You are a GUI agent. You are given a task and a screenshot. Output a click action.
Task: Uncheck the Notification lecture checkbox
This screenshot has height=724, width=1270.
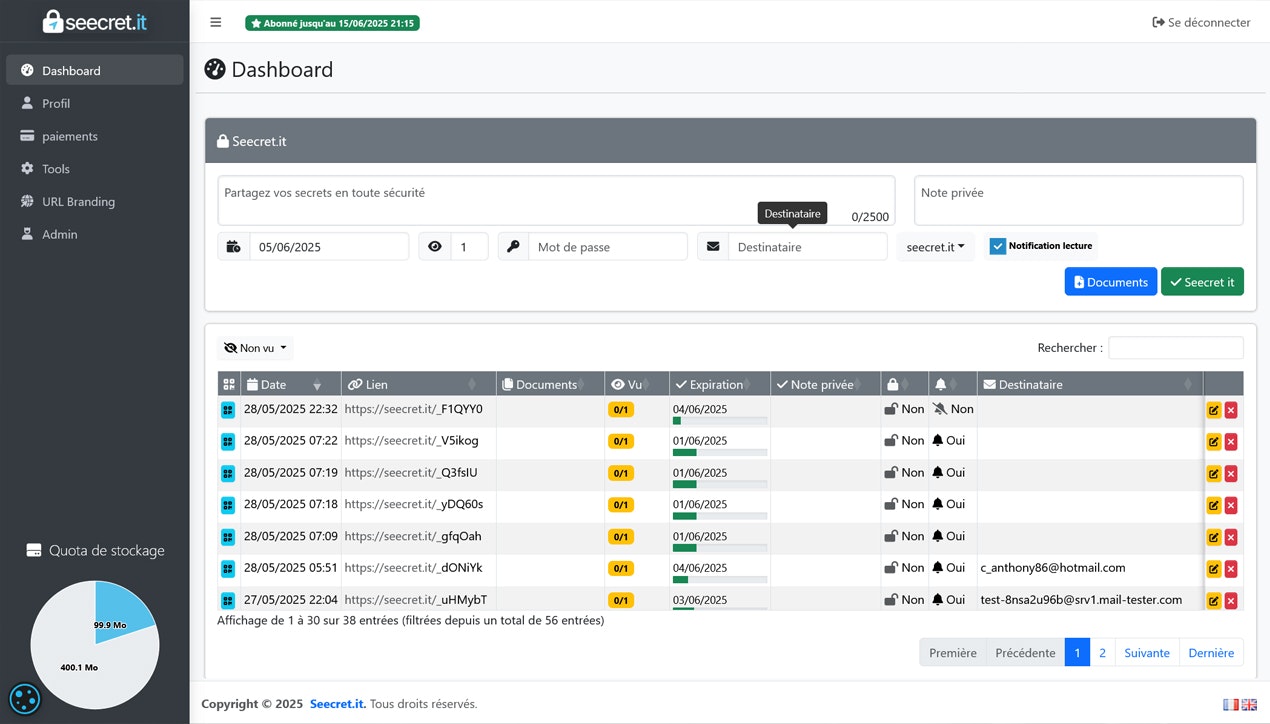pos(997,246)
